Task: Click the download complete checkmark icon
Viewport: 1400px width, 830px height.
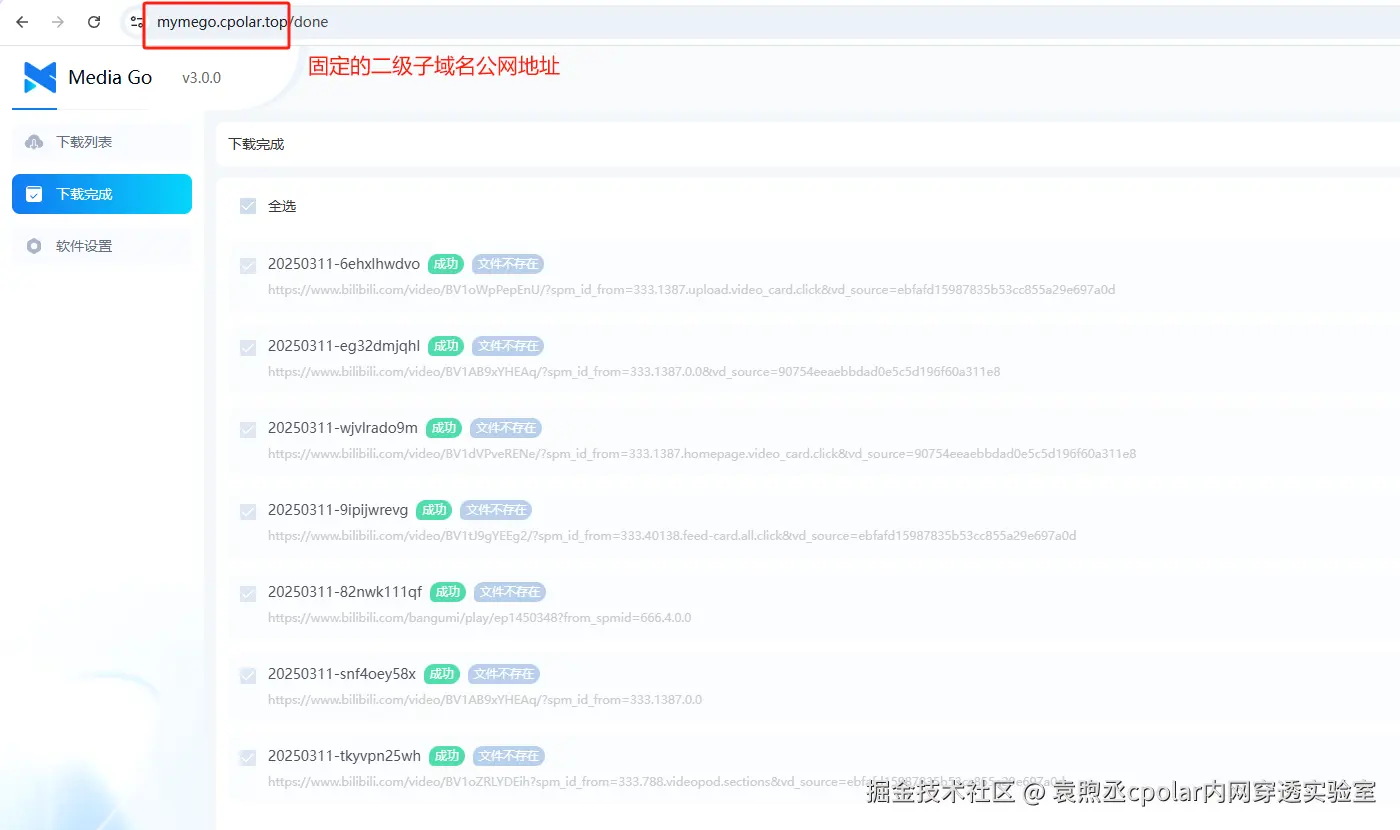Action: point(34,194)
